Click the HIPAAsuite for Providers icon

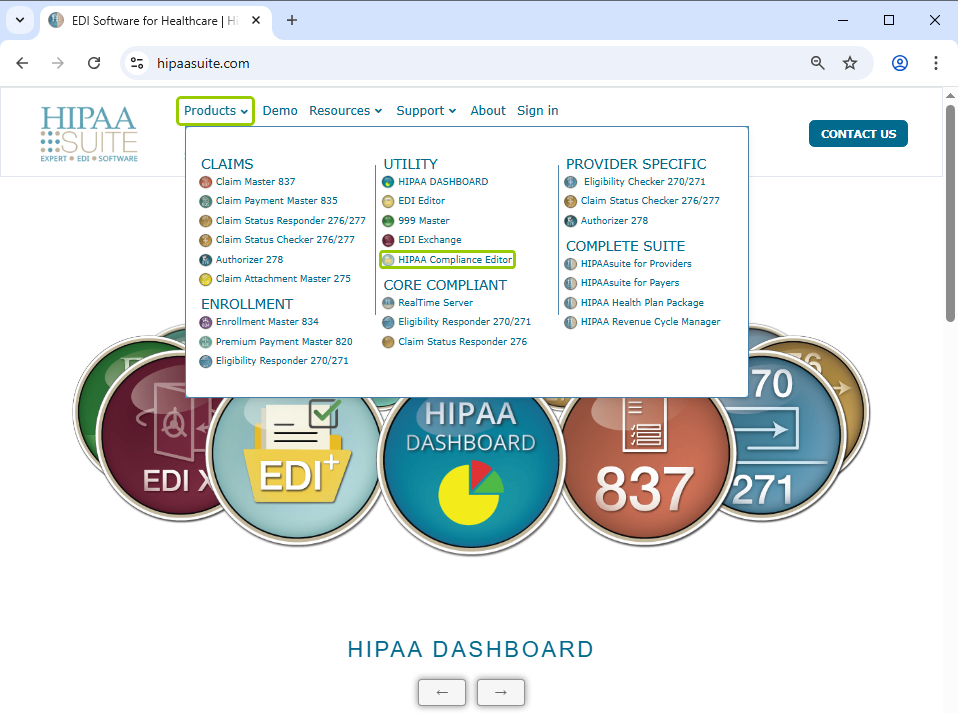pos(571,264)
